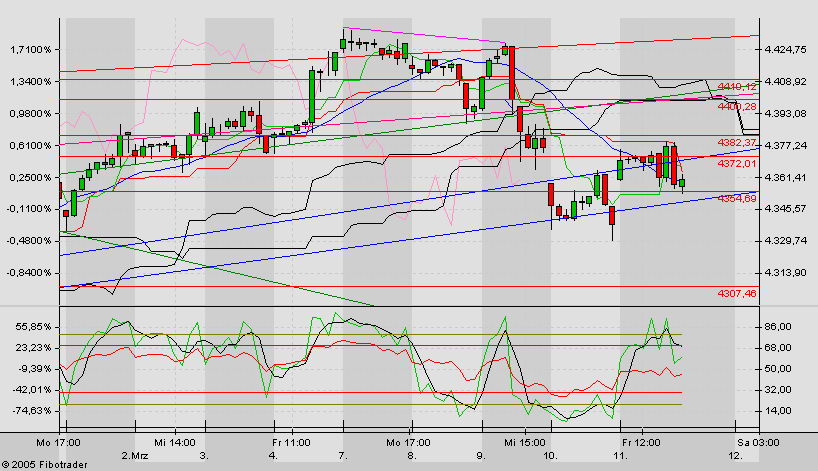This screenshot has width=818, height=471.
Task: Click the 1,7100% left axis label
Action: tap(32, 49)
